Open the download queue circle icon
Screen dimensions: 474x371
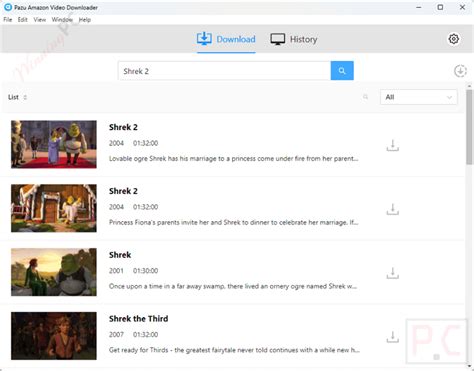pos(460,71)
